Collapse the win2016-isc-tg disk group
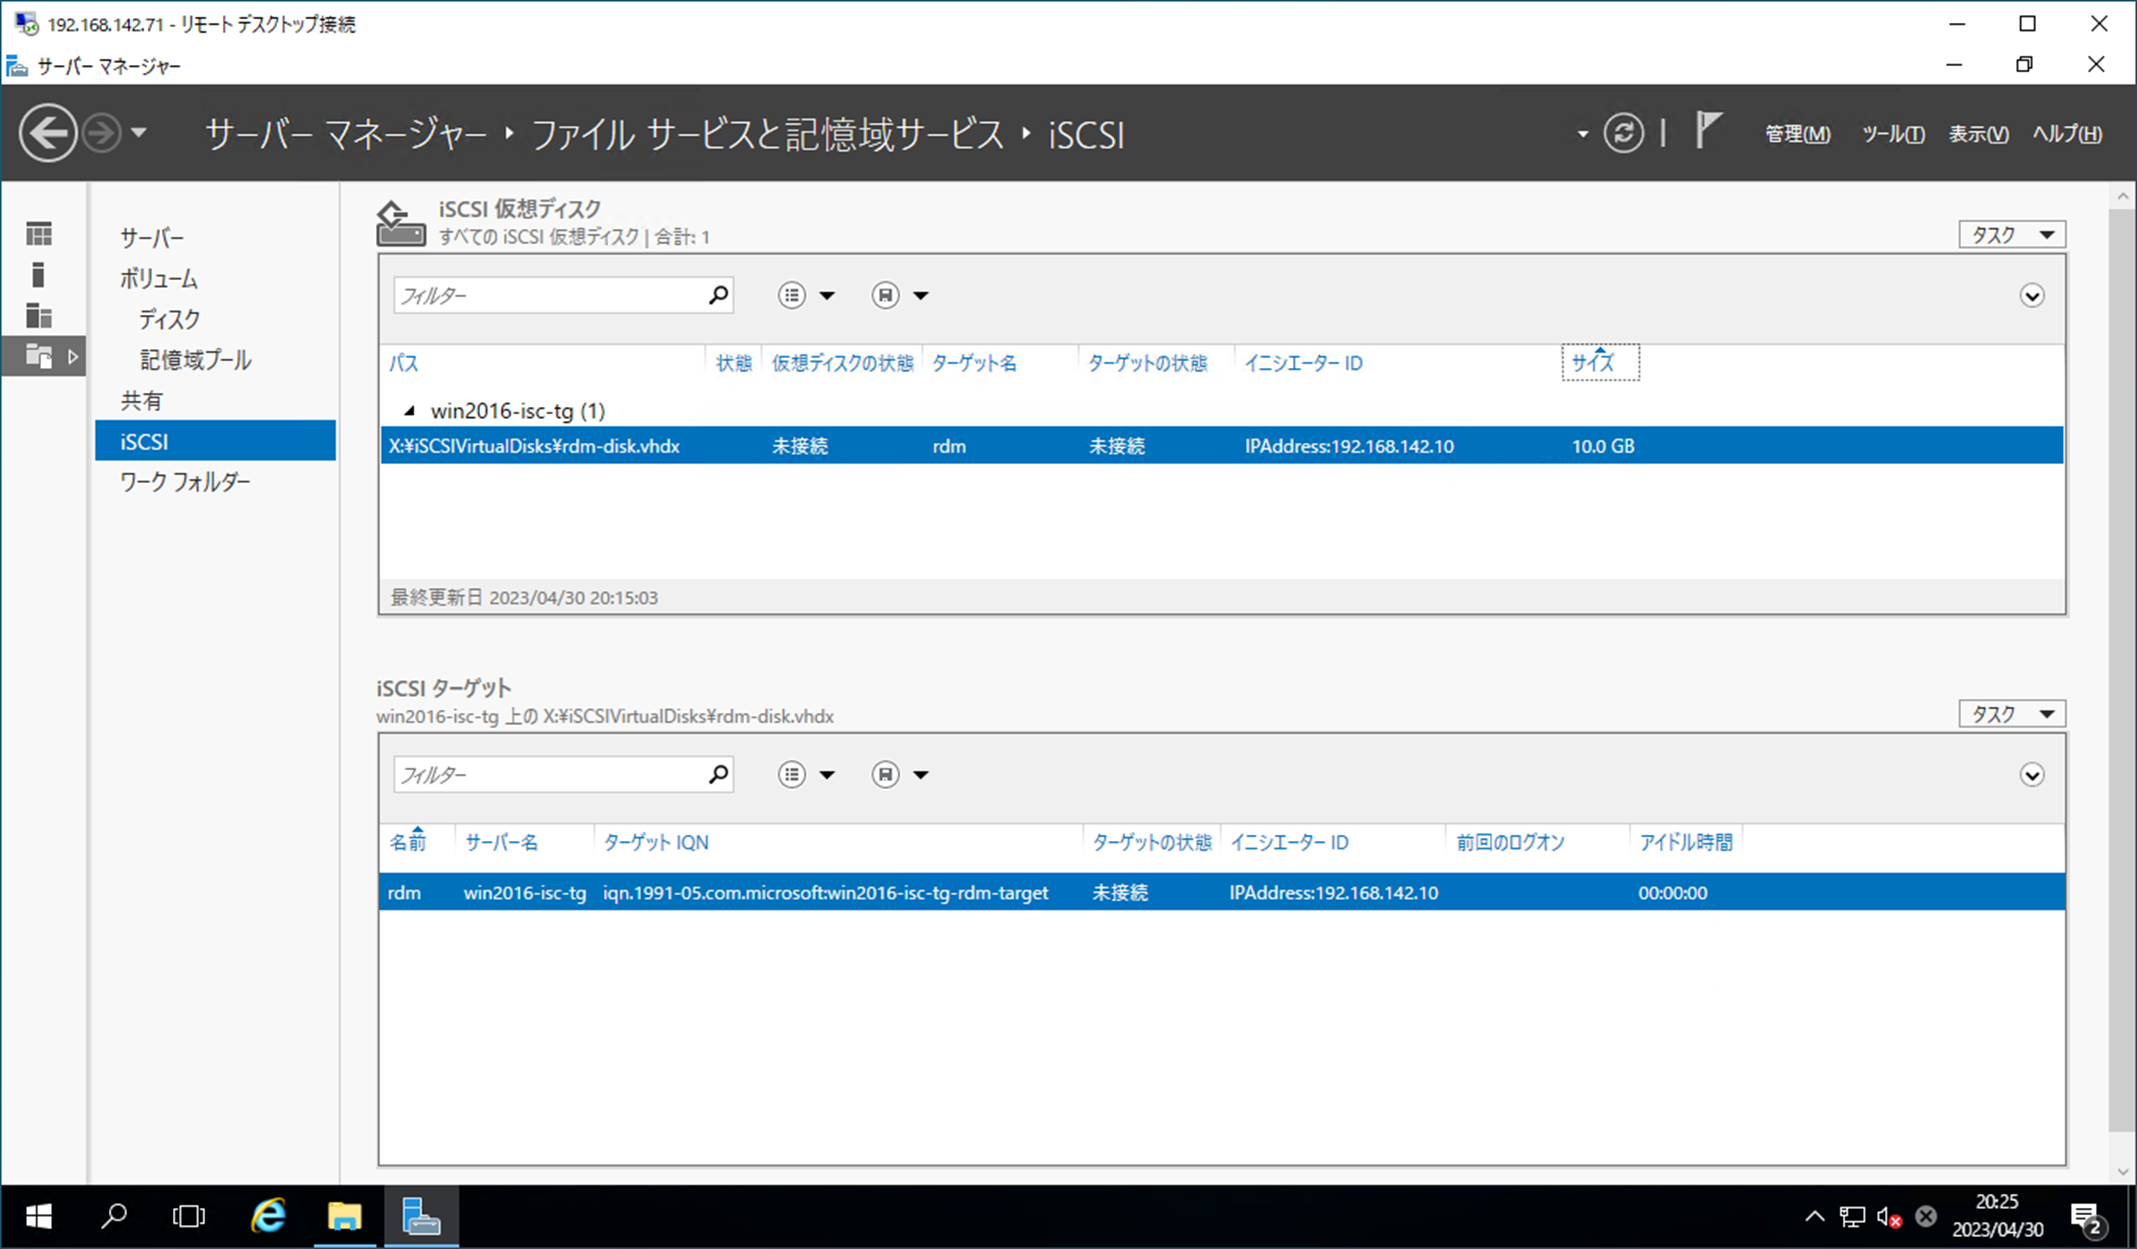 click(x=408, y=410)
